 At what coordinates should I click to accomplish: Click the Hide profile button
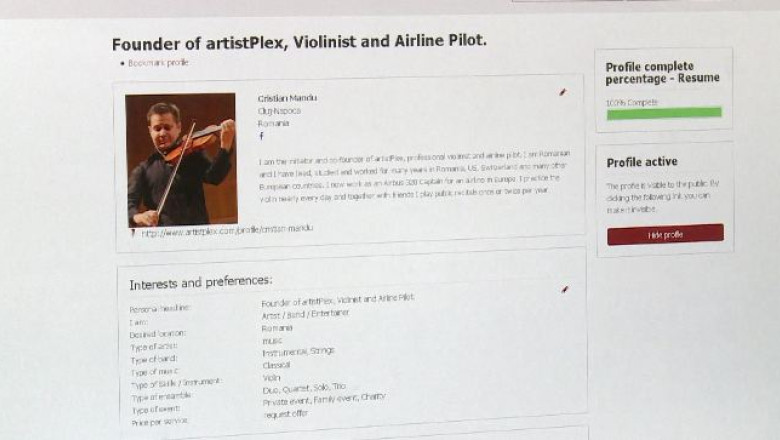point(665,235)
